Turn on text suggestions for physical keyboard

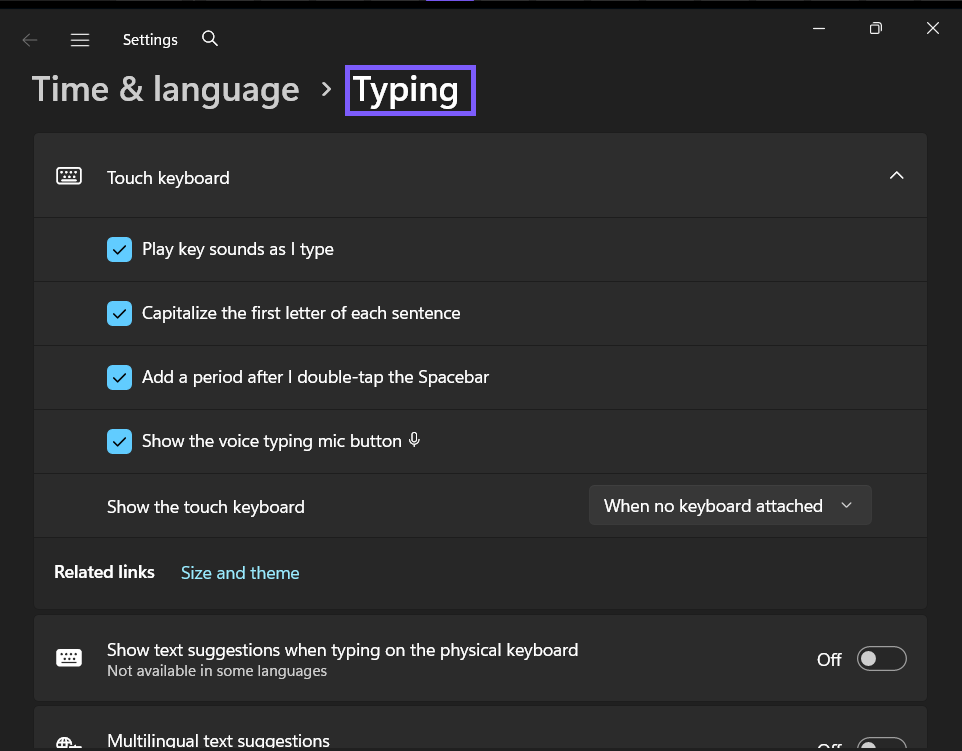click(882, 659)
